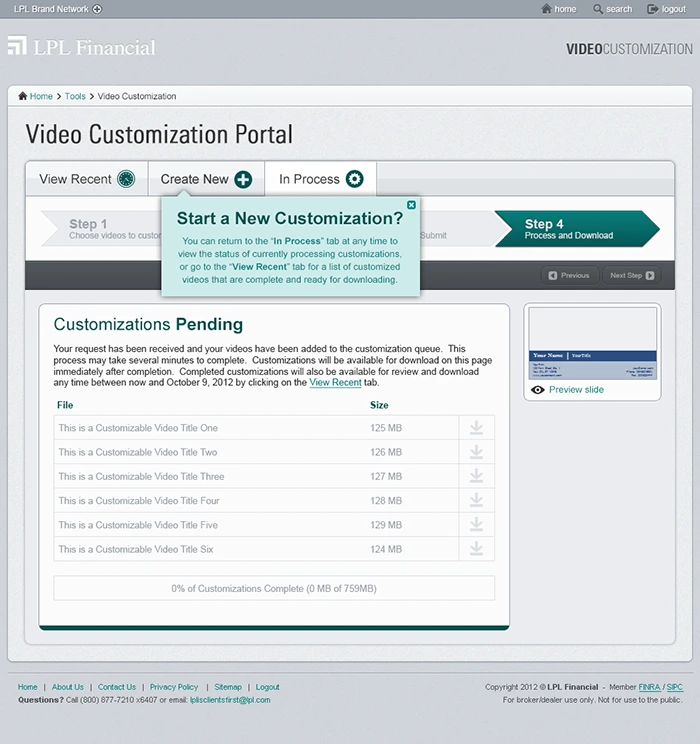The height and width of the screenshot is (744, 700).
Task: Open the SIPC link
Action: tap(674, 687)
